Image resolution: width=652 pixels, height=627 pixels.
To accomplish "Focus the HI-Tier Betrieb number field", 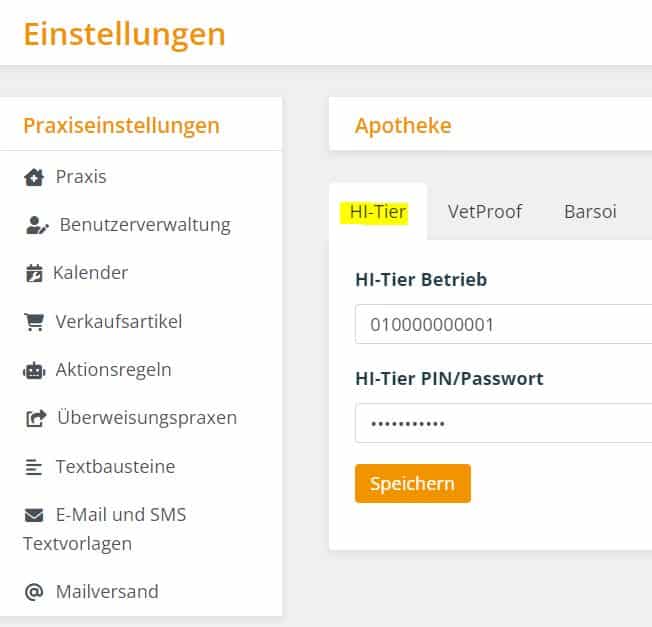I will click(x=504, y=324).
